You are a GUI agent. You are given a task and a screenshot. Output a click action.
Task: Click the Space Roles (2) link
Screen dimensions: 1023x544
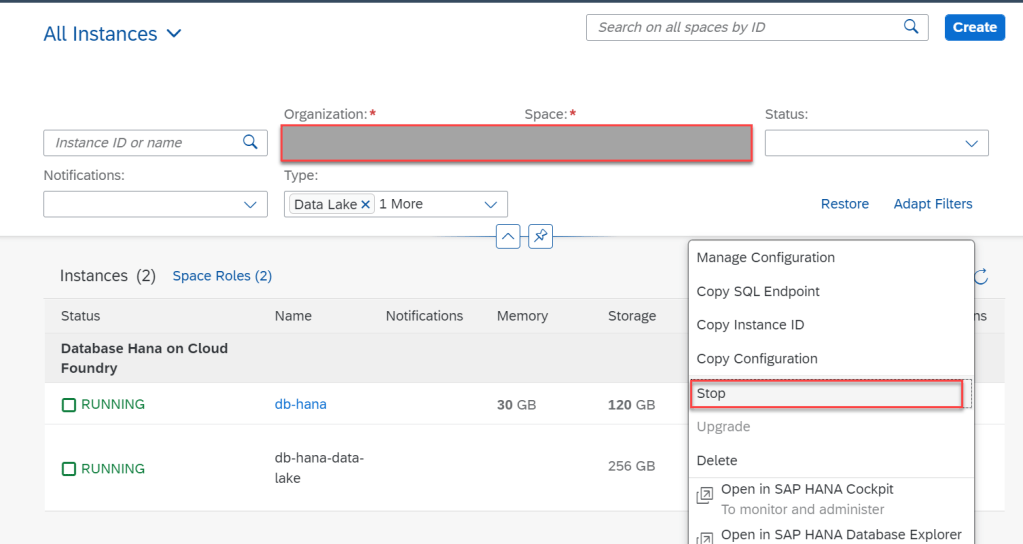tap(222, 276)
